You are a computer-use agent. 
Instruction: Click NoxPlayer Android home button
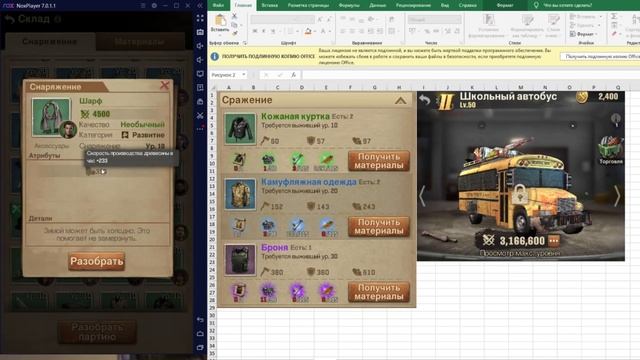(200, 333)
